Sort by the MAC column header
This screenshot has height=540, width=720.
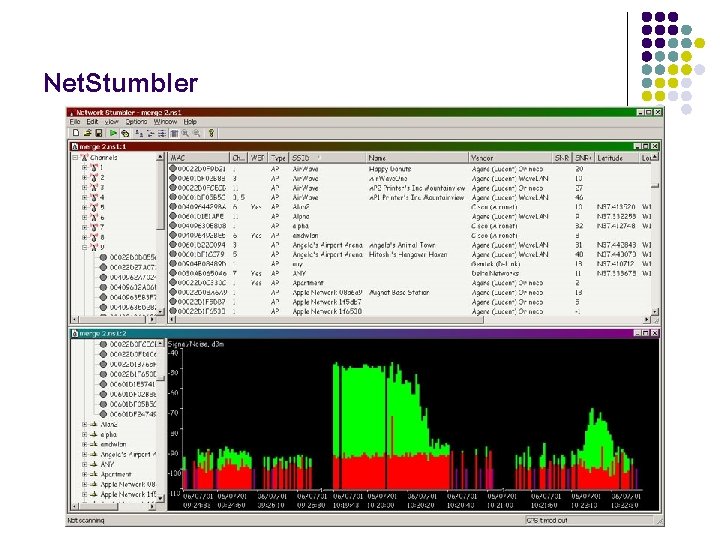pyautogui.click(x=198, y=158)
